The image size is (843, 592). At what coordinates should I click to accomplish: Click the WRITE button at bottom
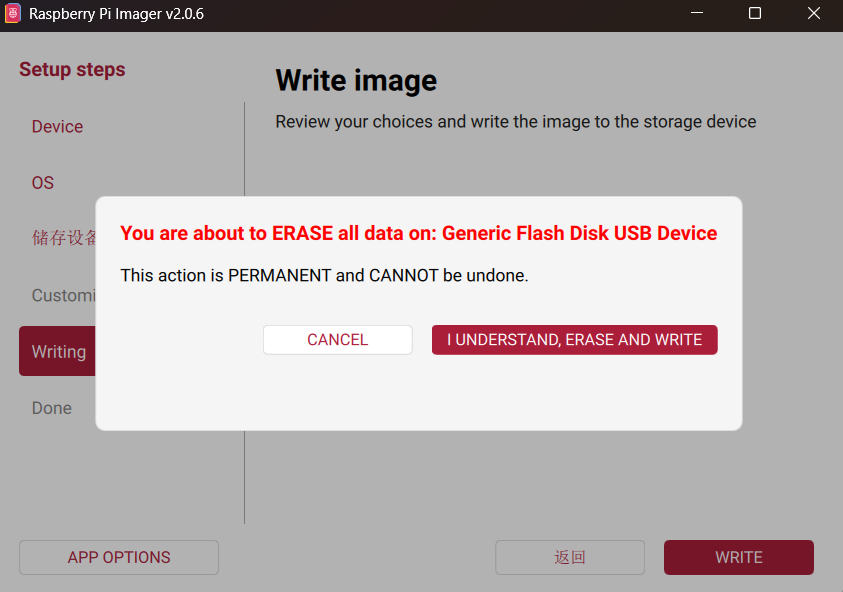point(738,557)
